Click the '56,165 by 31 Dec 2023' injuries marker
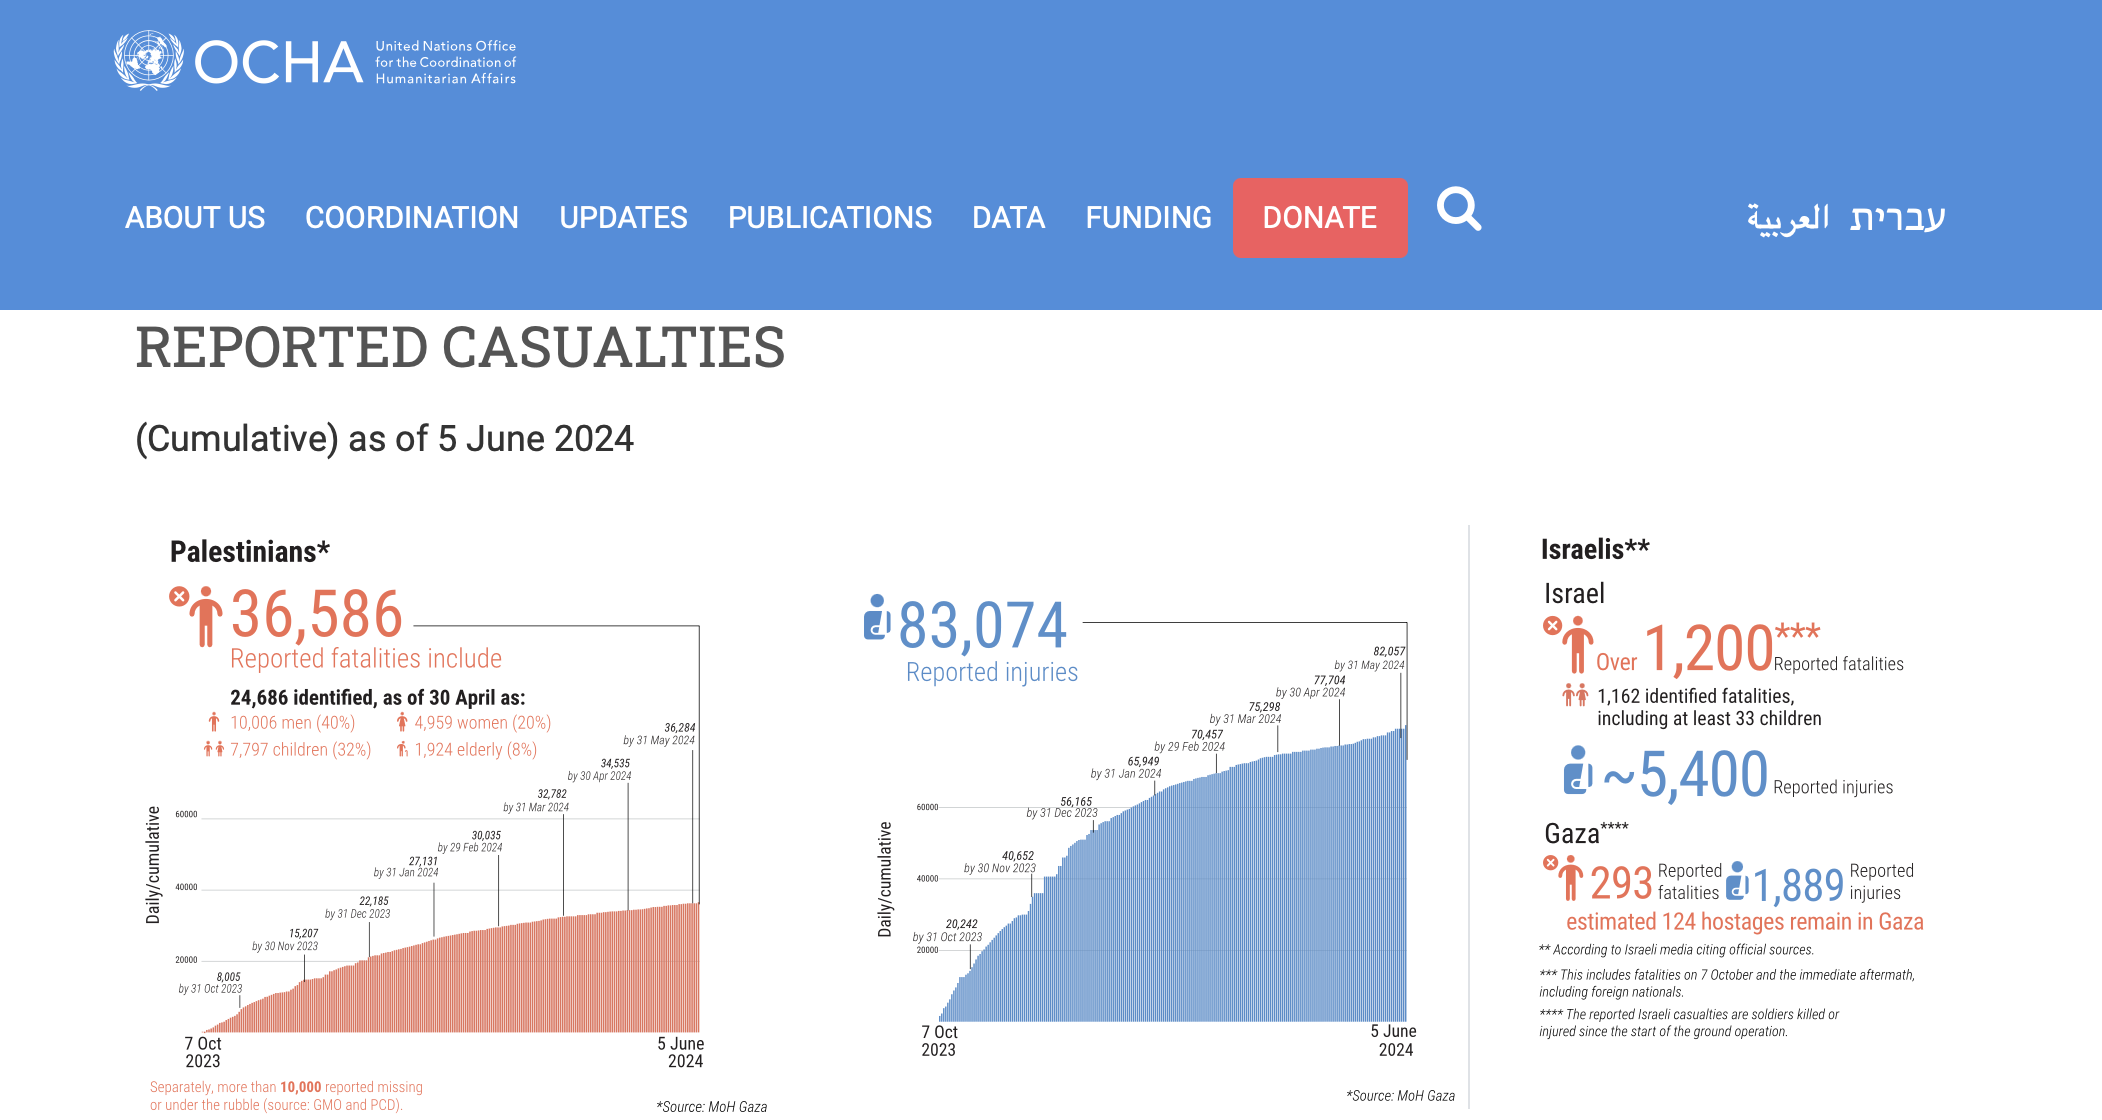The height and width of the screenshot is (1120, 2102). point(1062,807)
